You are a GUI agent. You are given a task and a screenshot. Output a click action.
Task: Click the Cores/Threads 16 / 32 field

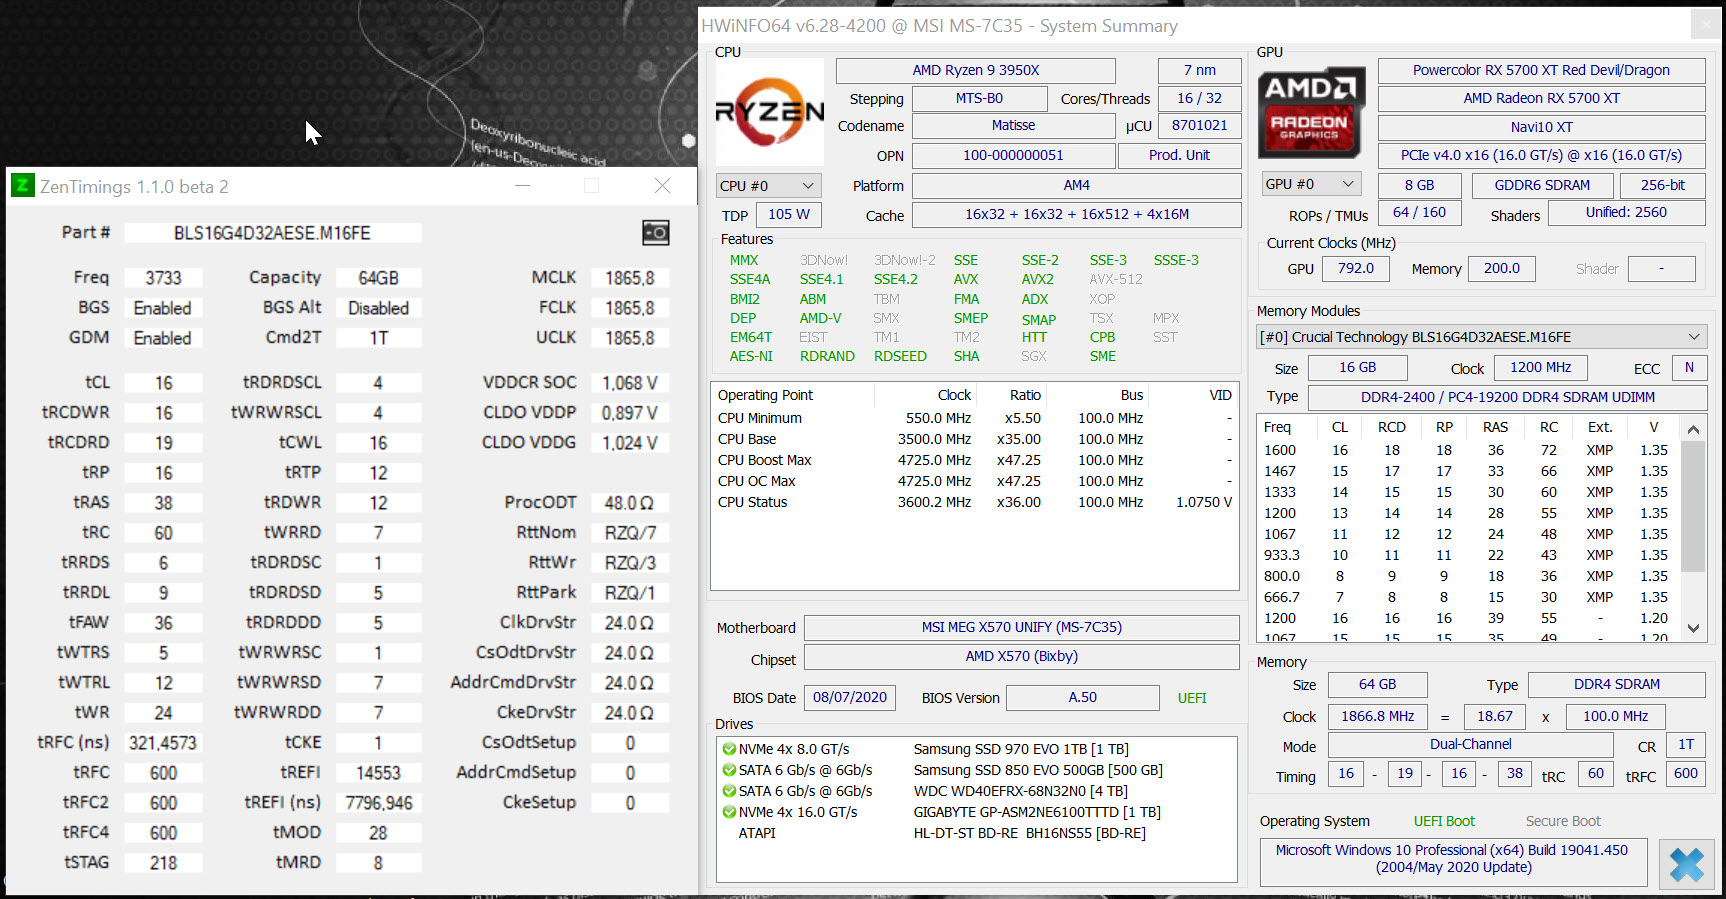[x=1199, y=98]
